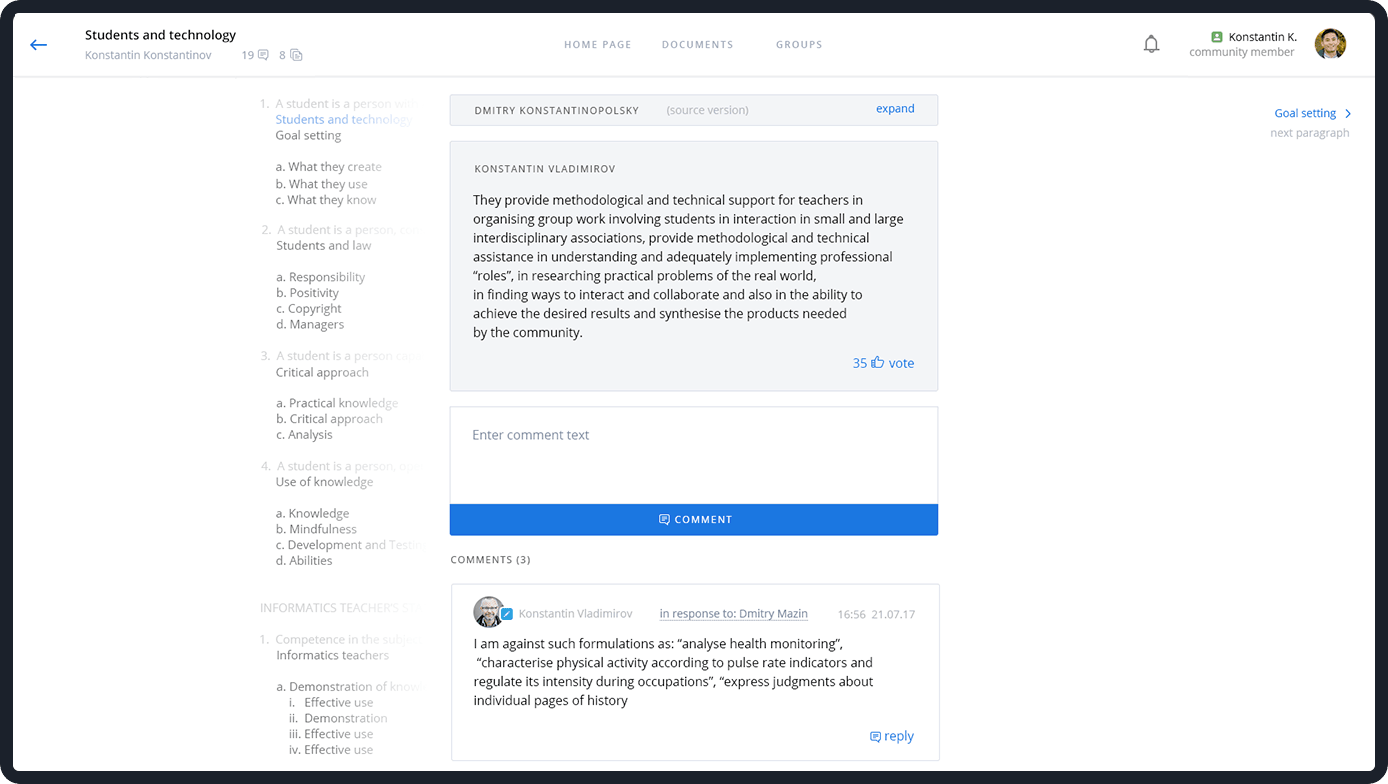Click the 'KONSTANTIN VLADIMIROV' version author label
This screenshot has height=784, width=1388.
[545, 170]
